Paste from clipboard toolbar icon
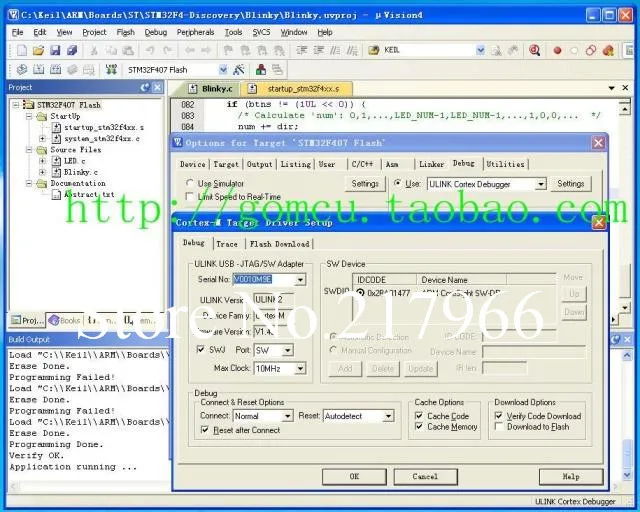This screenshot has width=640, height=512. (128, 50)
